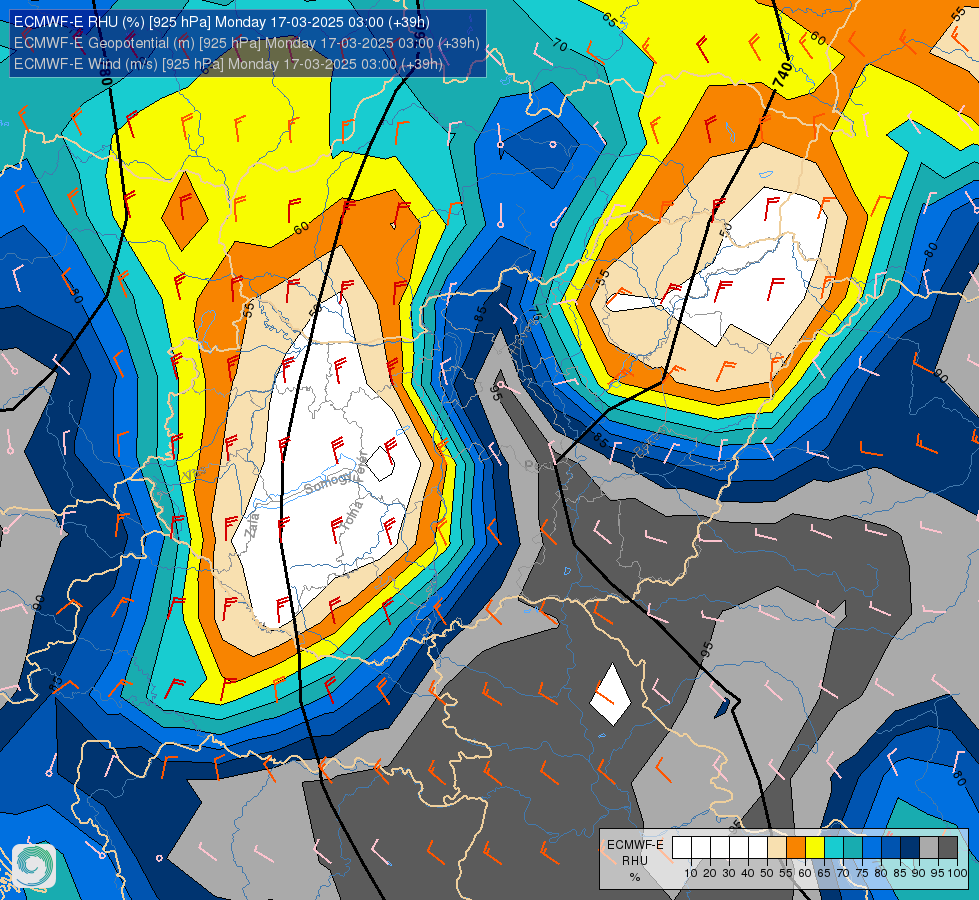Click the swirl logo icon in the corner

[34, 866]
